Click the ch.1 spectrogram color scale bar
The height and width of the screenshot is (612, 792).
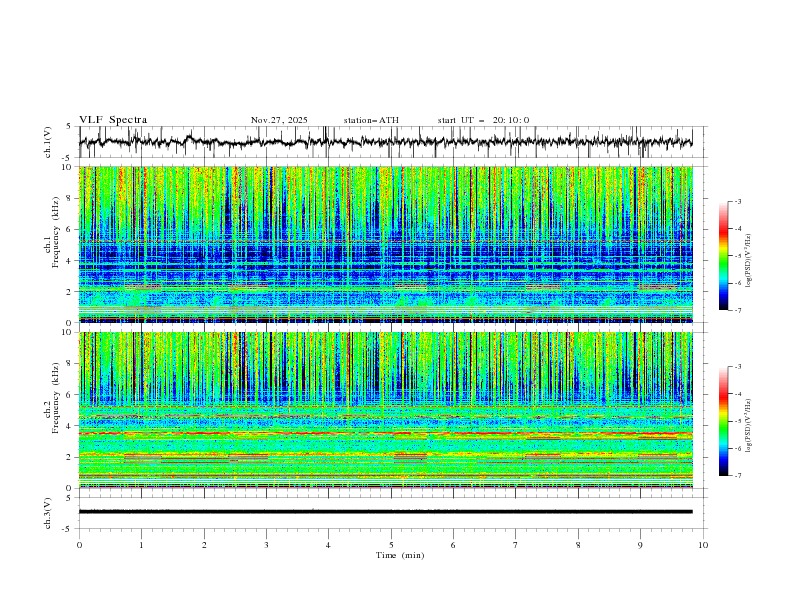(723, 256)
